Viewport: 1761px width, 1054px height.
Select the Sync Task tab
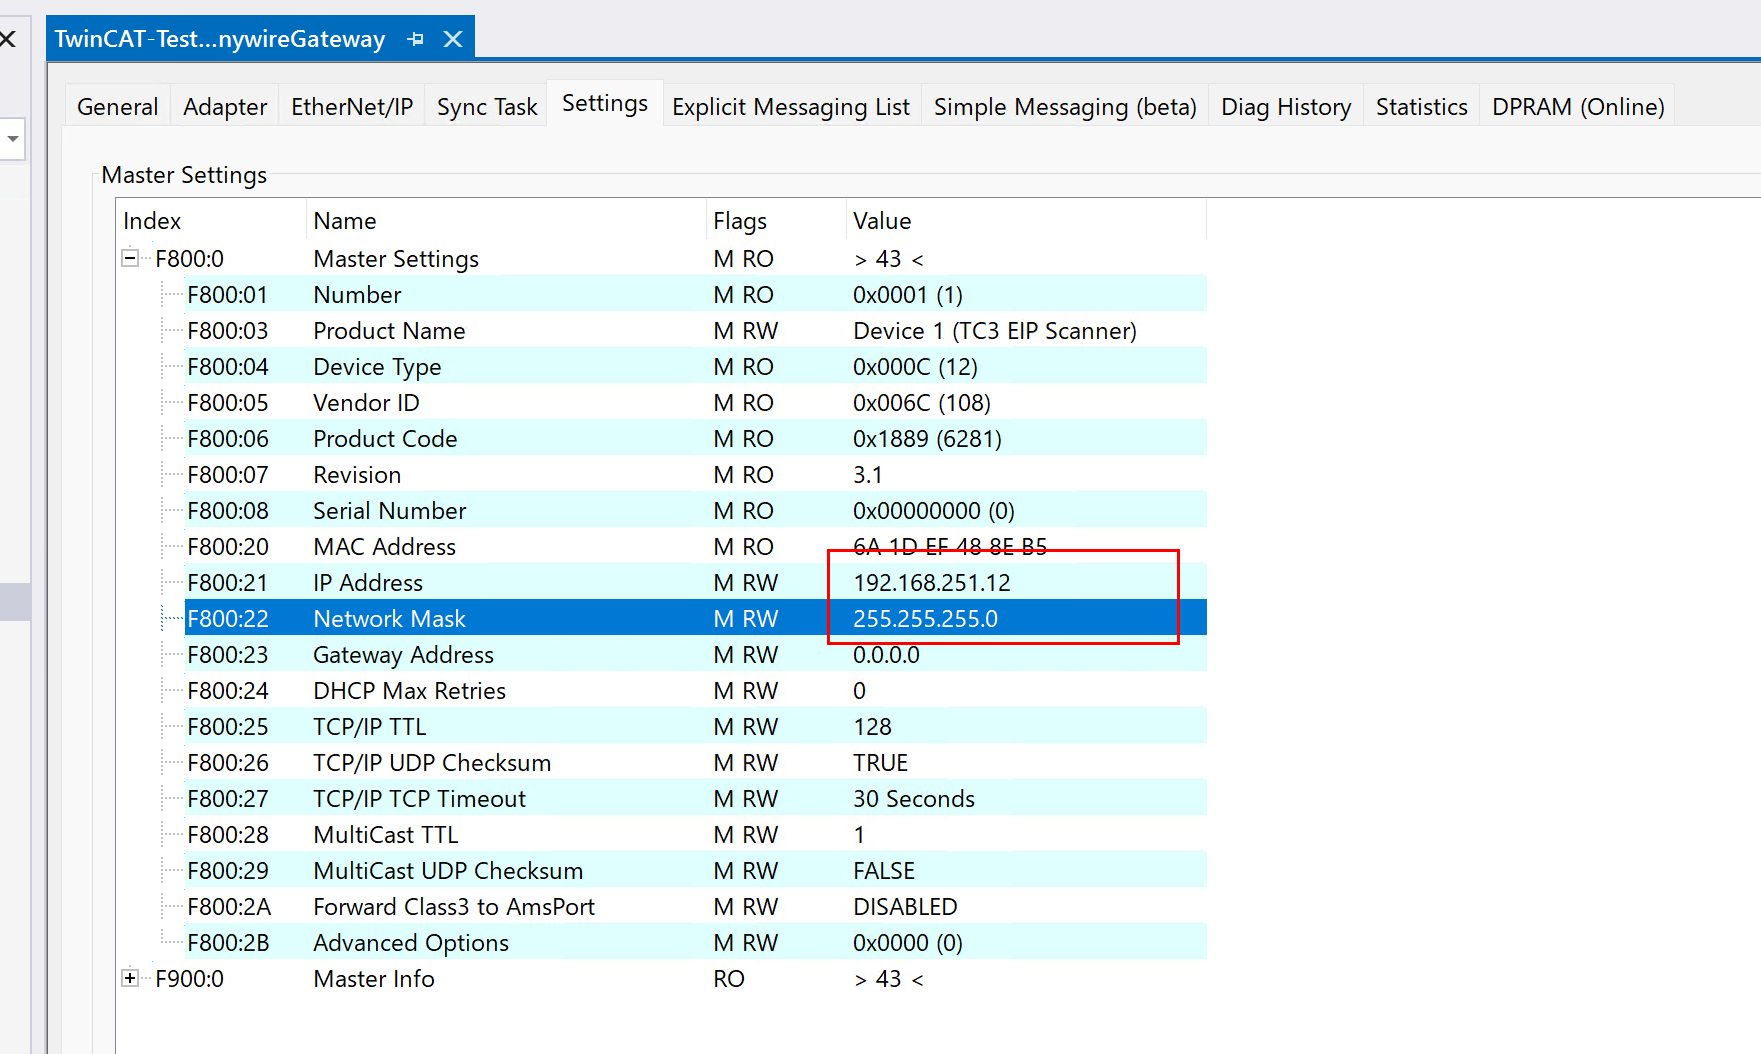(x=487, y=107)
